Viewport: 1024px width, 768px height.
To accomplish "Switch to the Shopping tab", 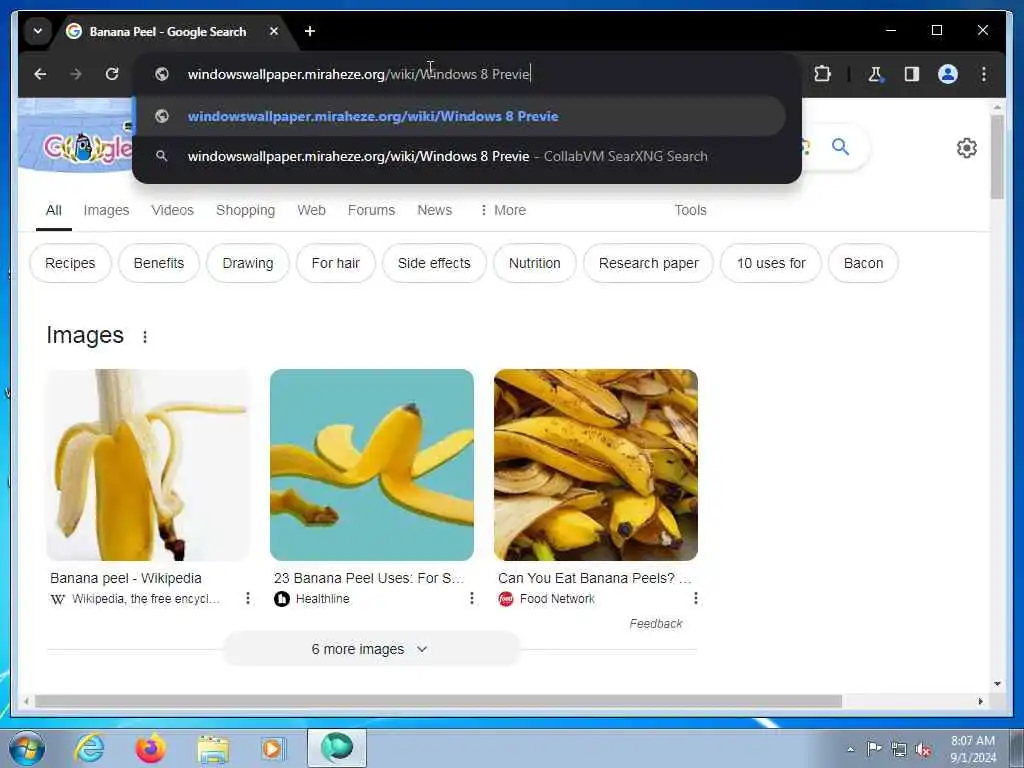I will 246,210.
